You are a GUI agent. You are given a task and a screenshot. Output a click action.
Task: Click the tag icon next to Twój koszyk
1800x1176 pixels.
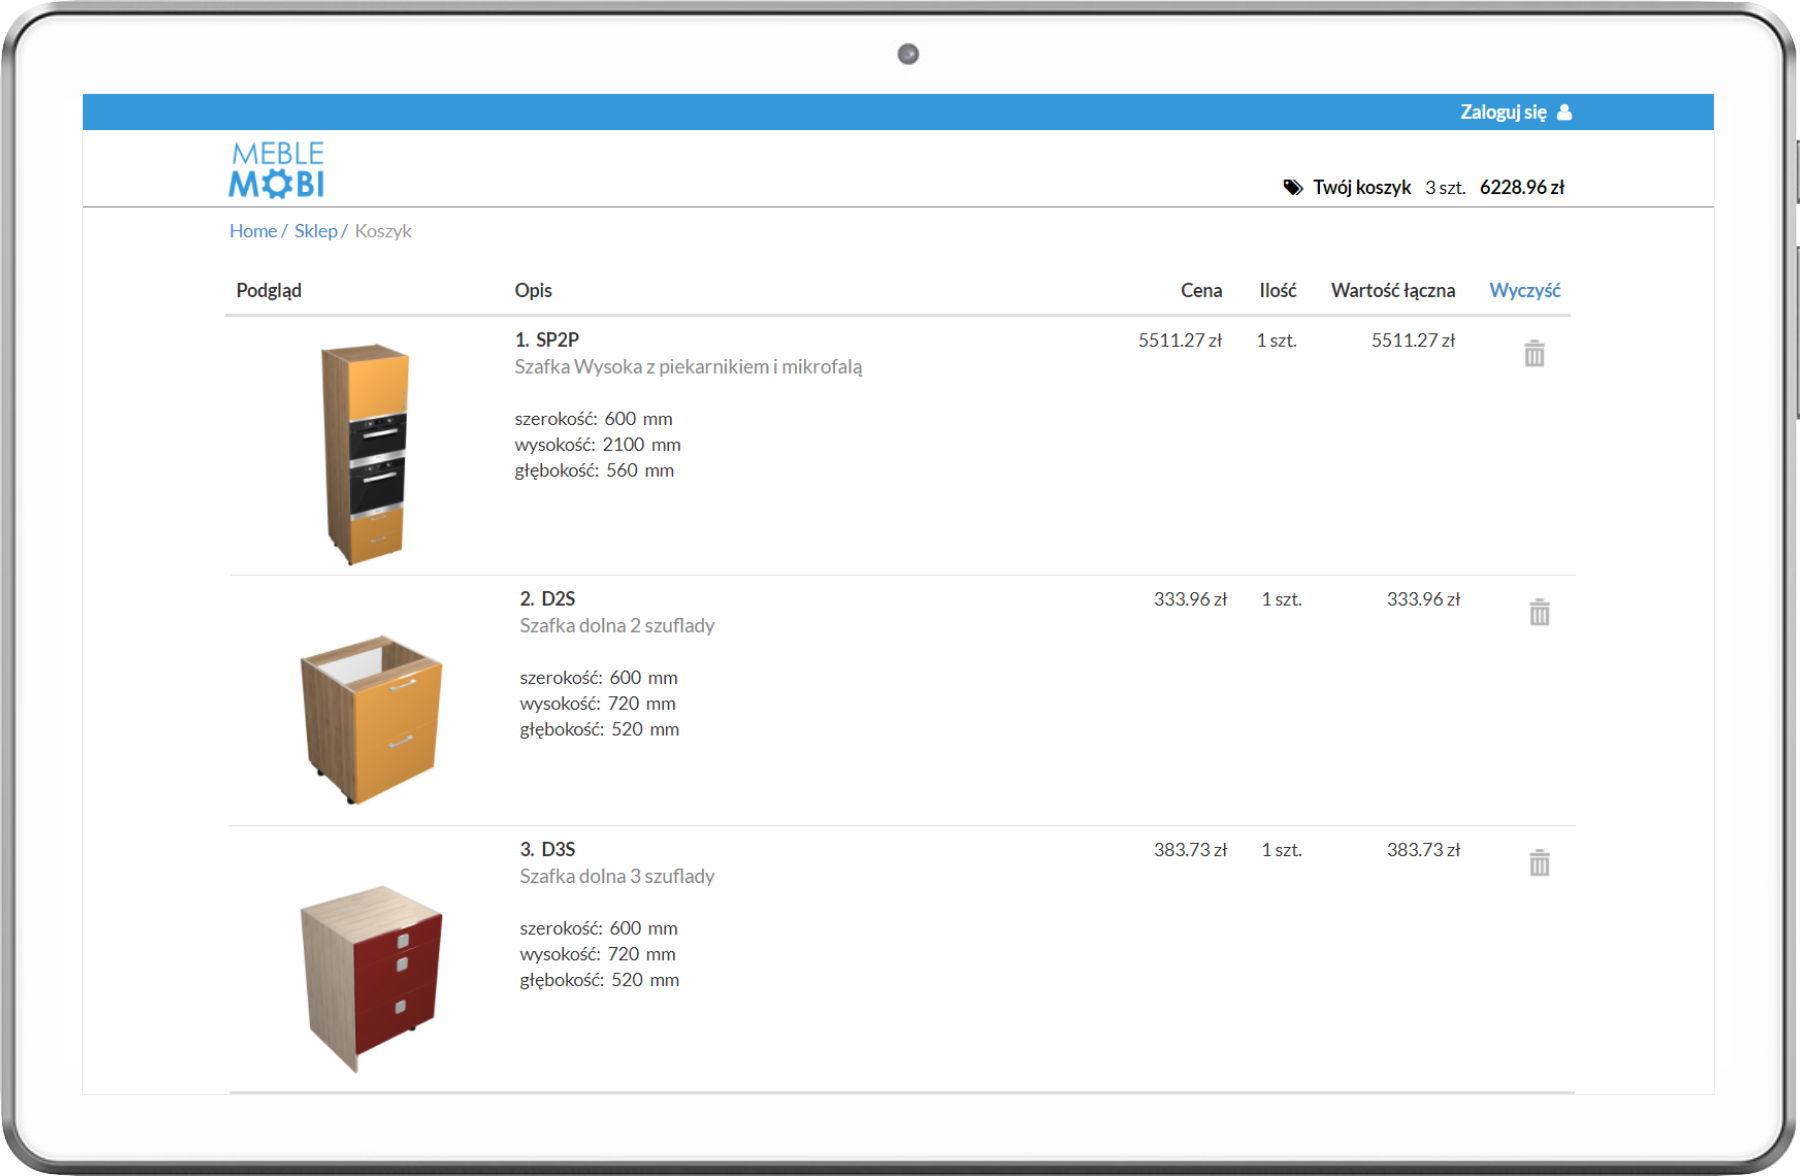coord(1293,187)
